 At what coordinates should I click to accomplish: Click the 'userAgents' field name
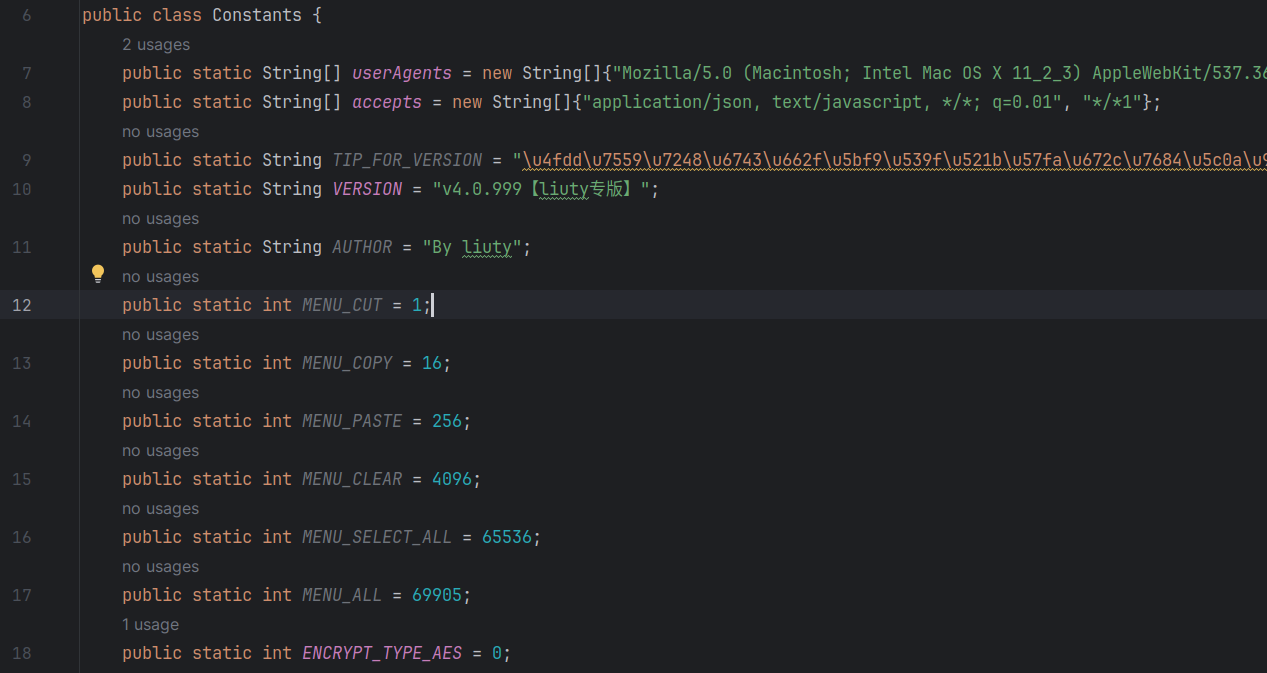pos(402,74)
